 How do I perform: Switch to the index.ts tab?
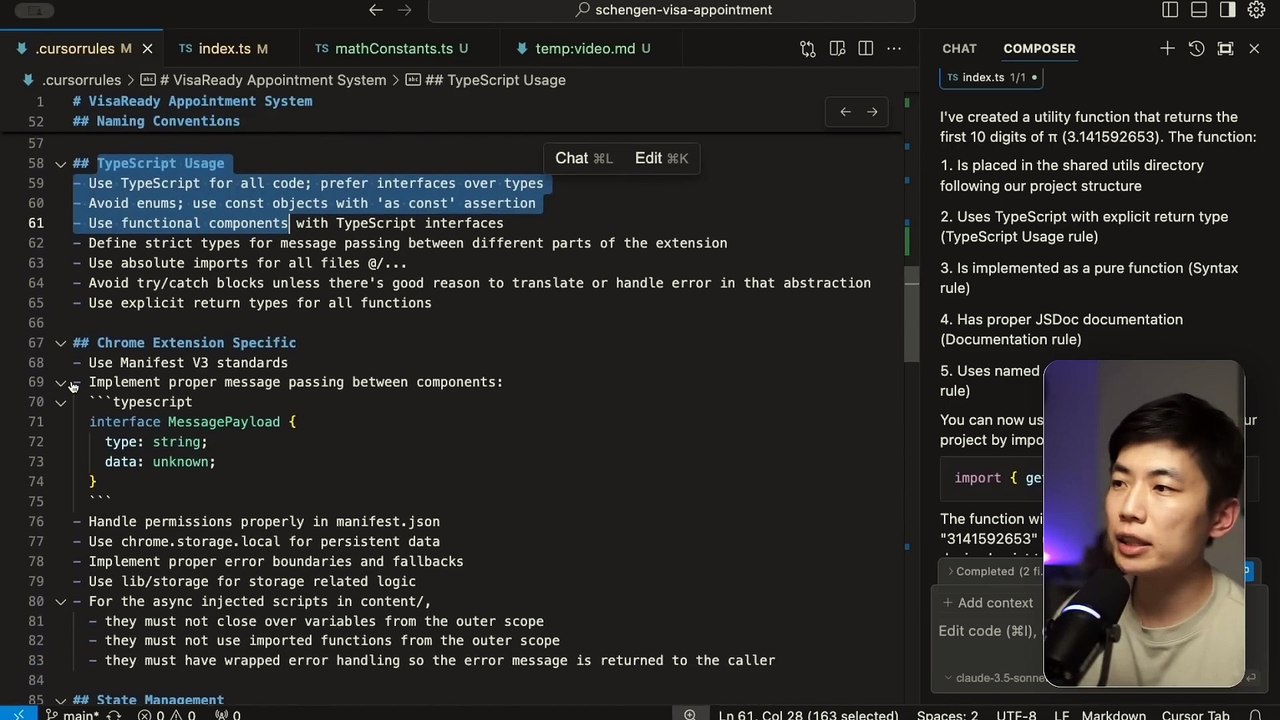[x=223, y=48]
